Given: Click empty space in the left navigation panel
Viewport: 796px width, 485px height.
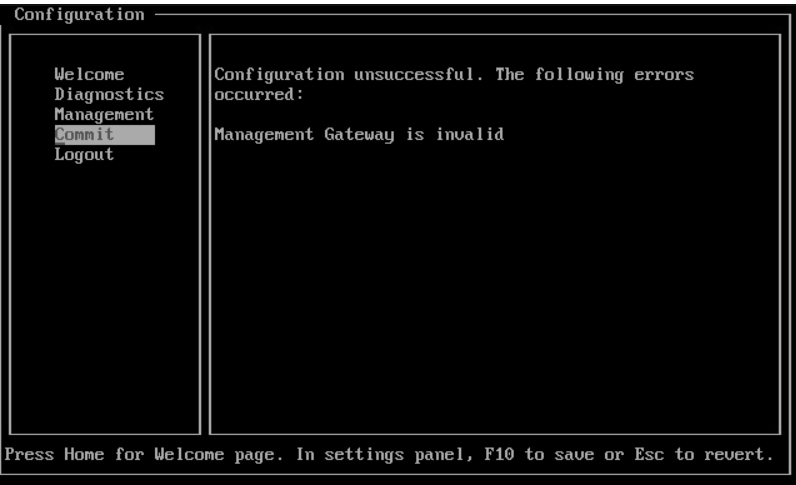Looking at the screenshot, I should coord(105,295).
